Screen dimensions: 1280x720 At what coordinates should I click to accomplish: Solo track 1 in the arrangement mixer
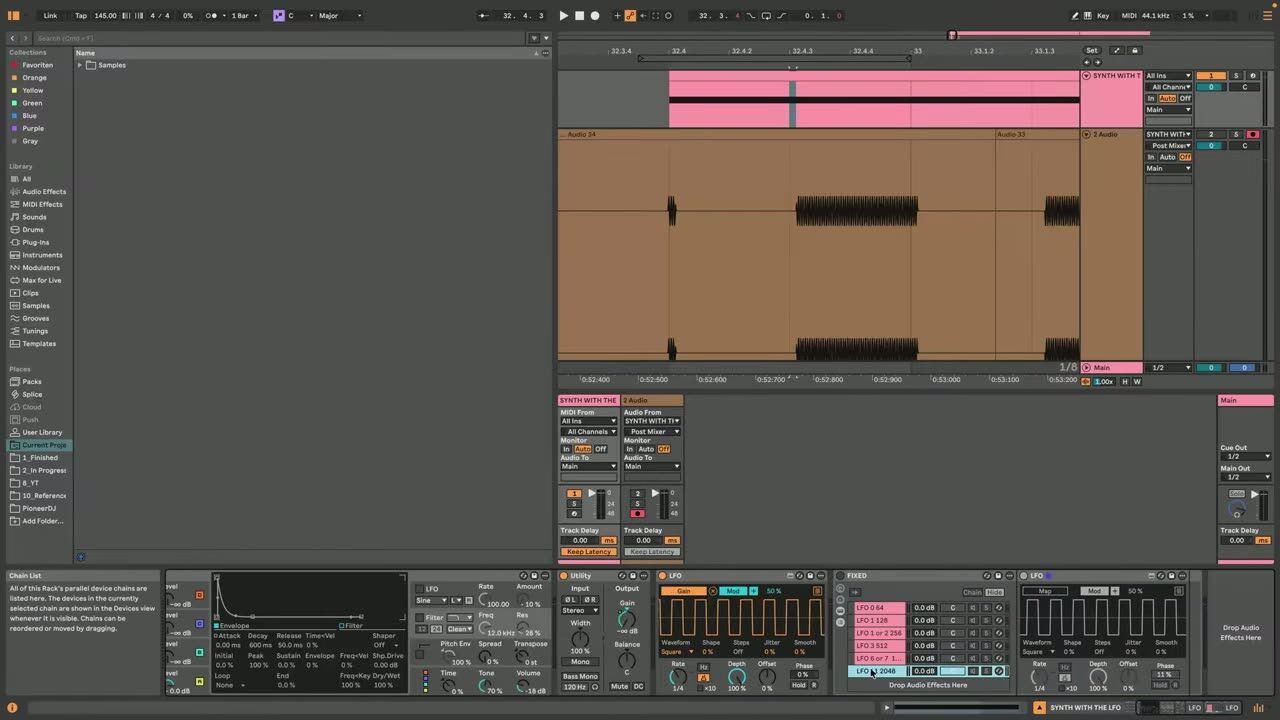tap(1236, 76)
